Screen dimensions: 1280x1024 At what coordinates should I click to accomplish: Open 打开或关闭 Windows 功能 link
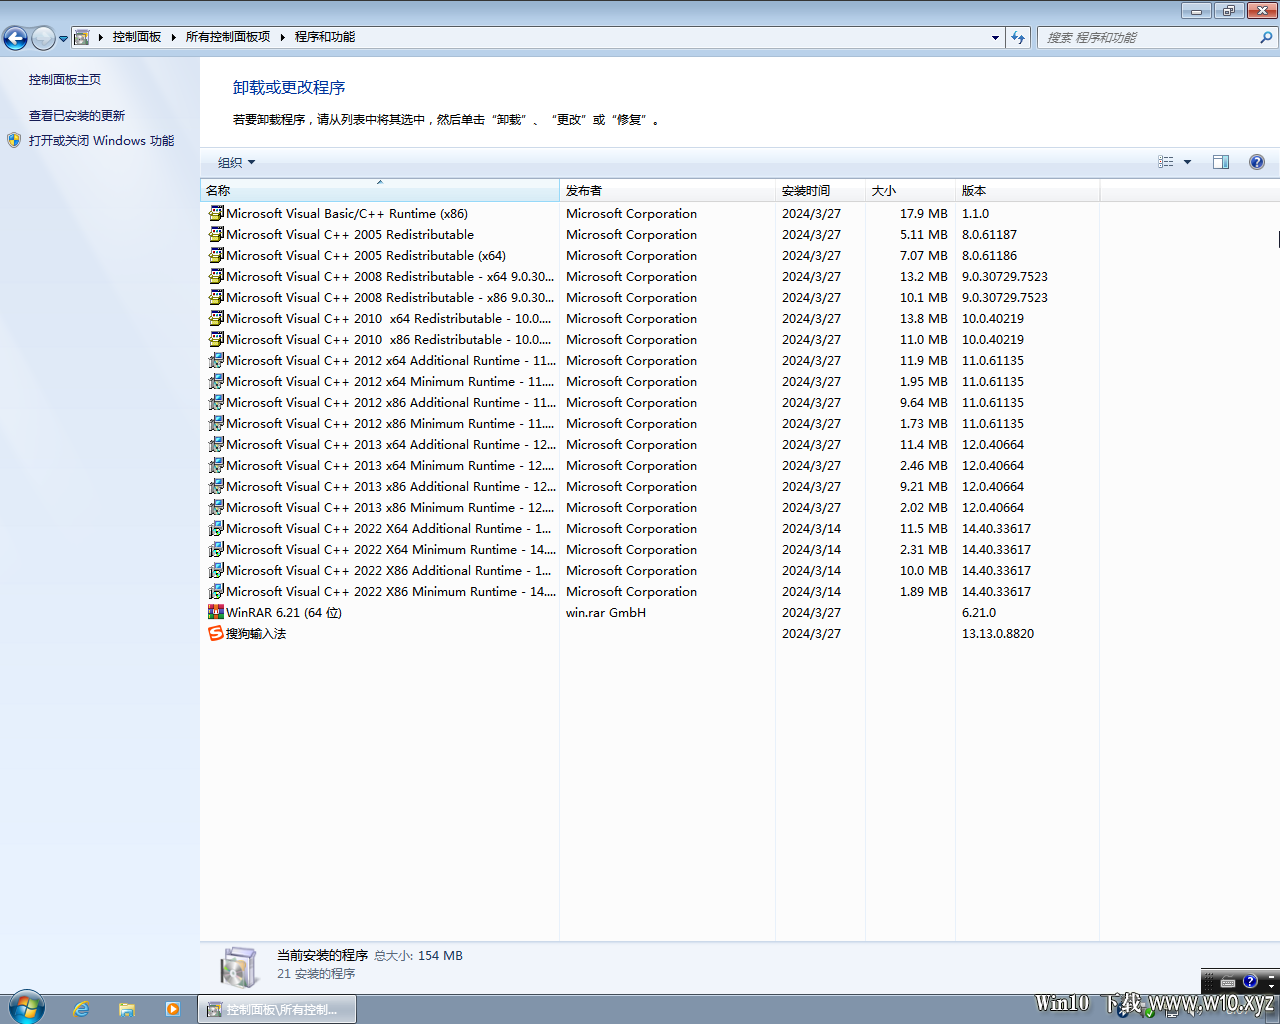click(101, 141)
